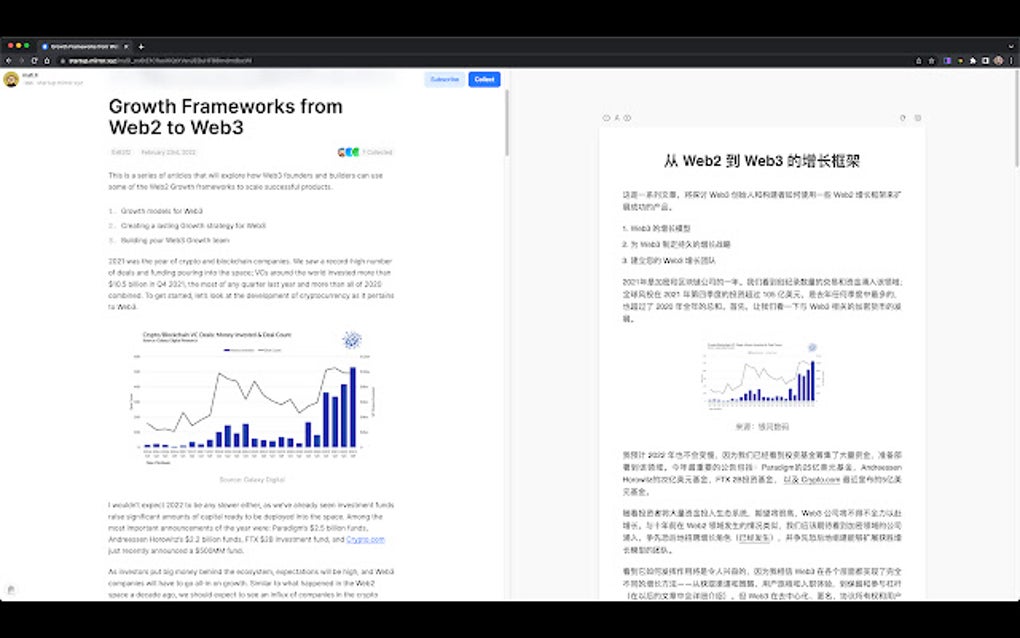Select the Growth Frameworks browser tab
Image resolution: width=1020 pixels, height=638 pixels.
83,46
